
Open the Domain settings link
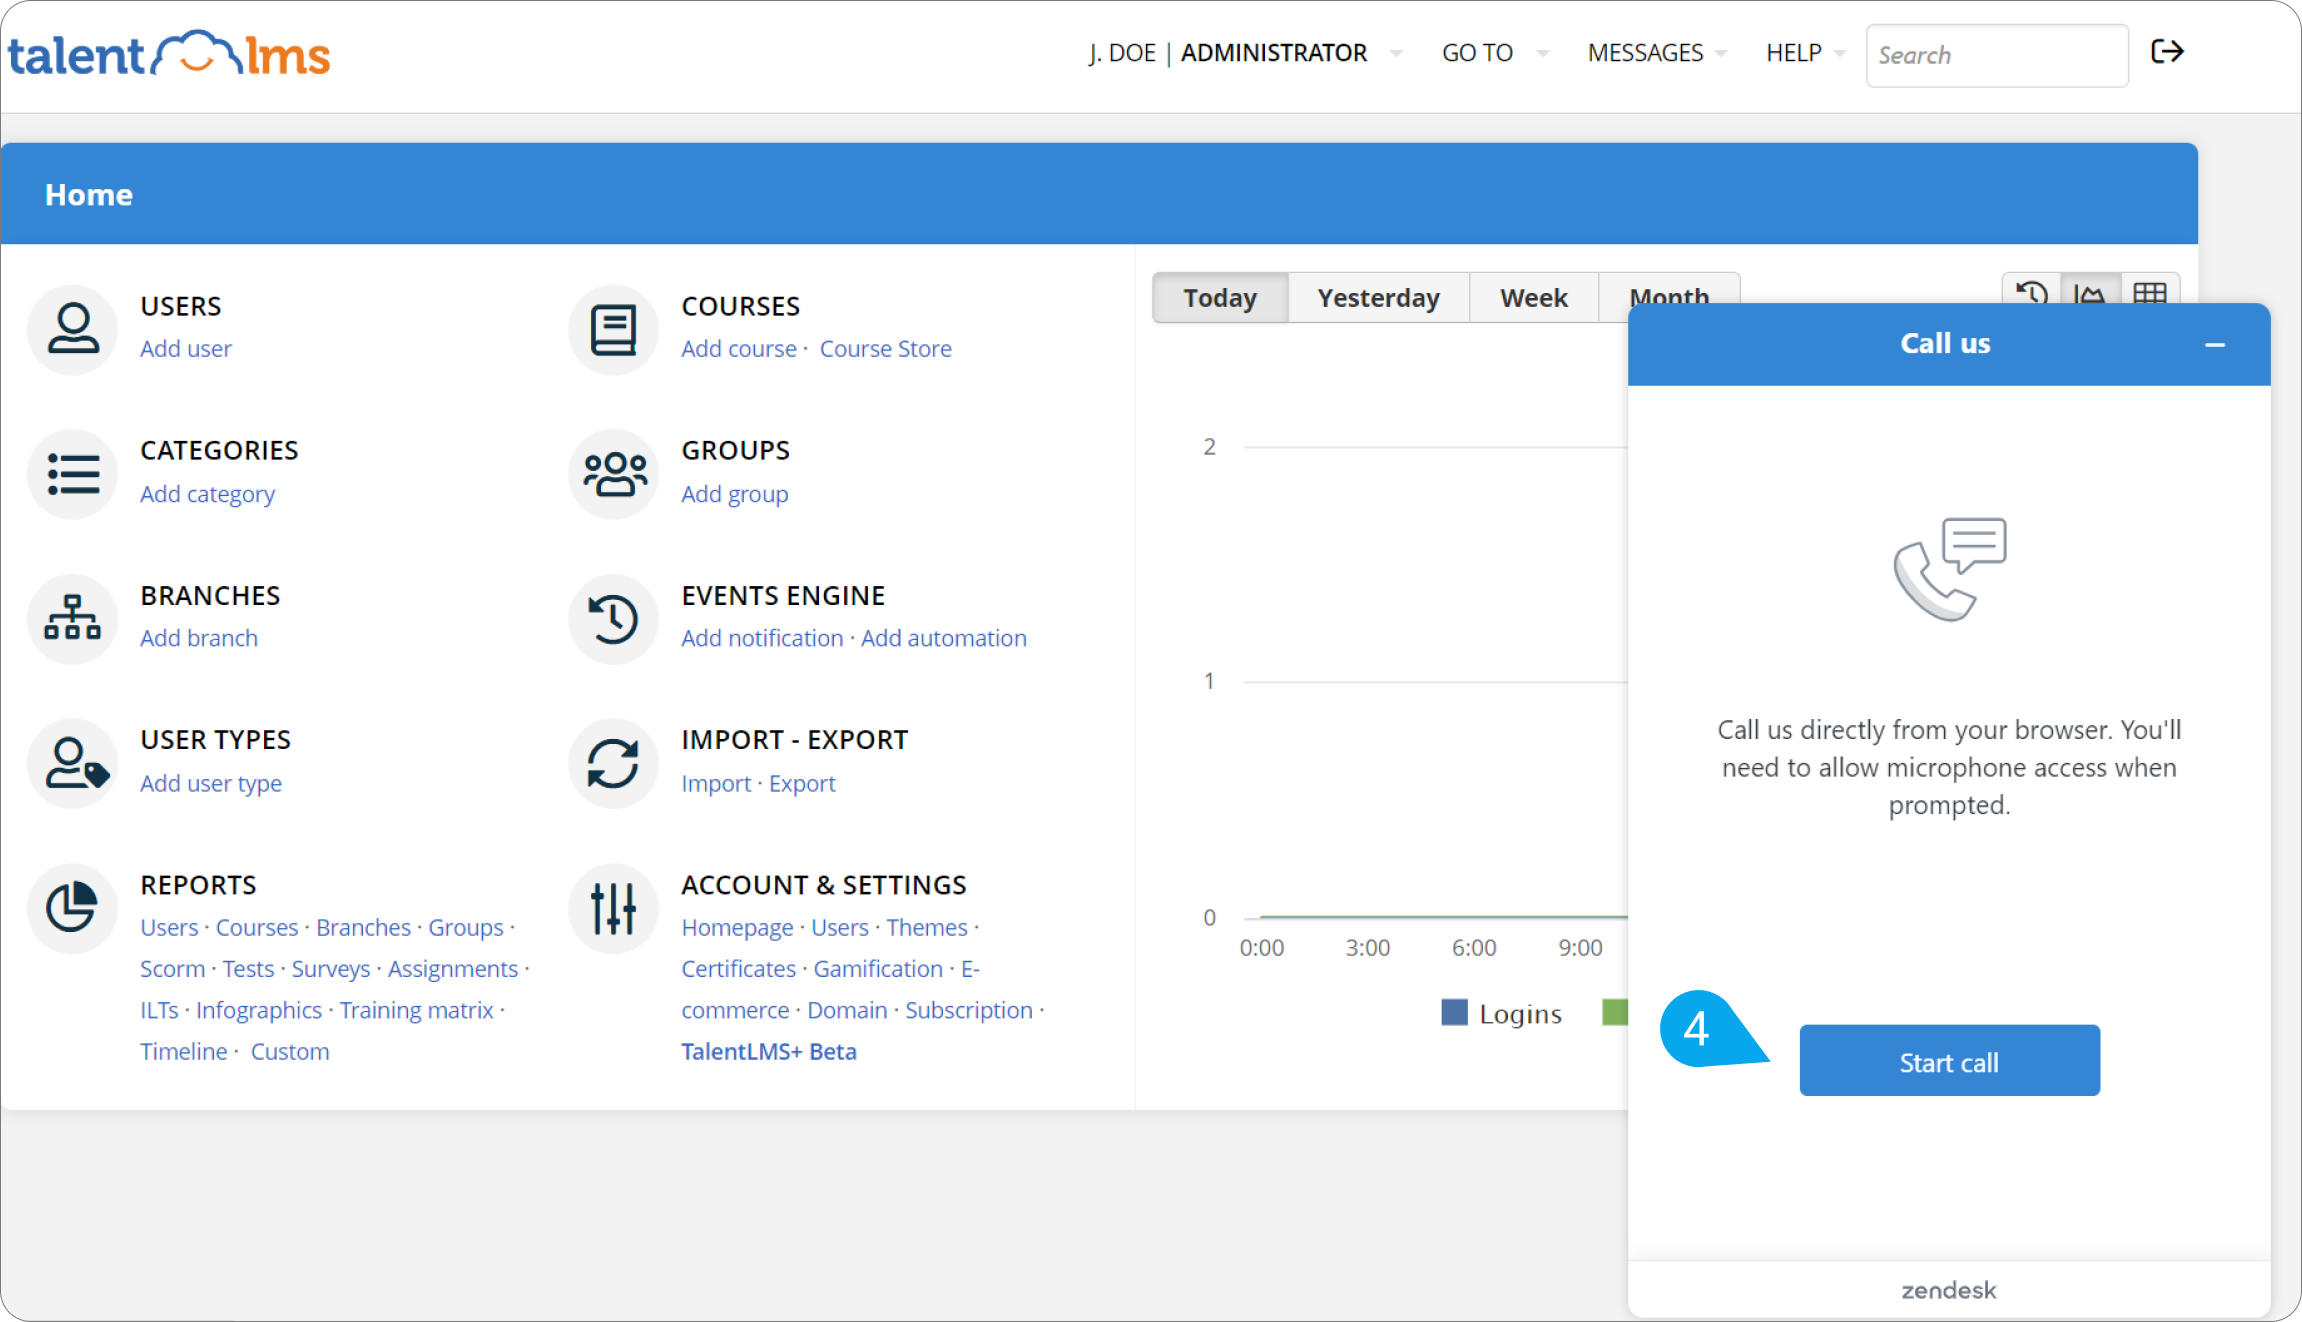(847, 1010)
